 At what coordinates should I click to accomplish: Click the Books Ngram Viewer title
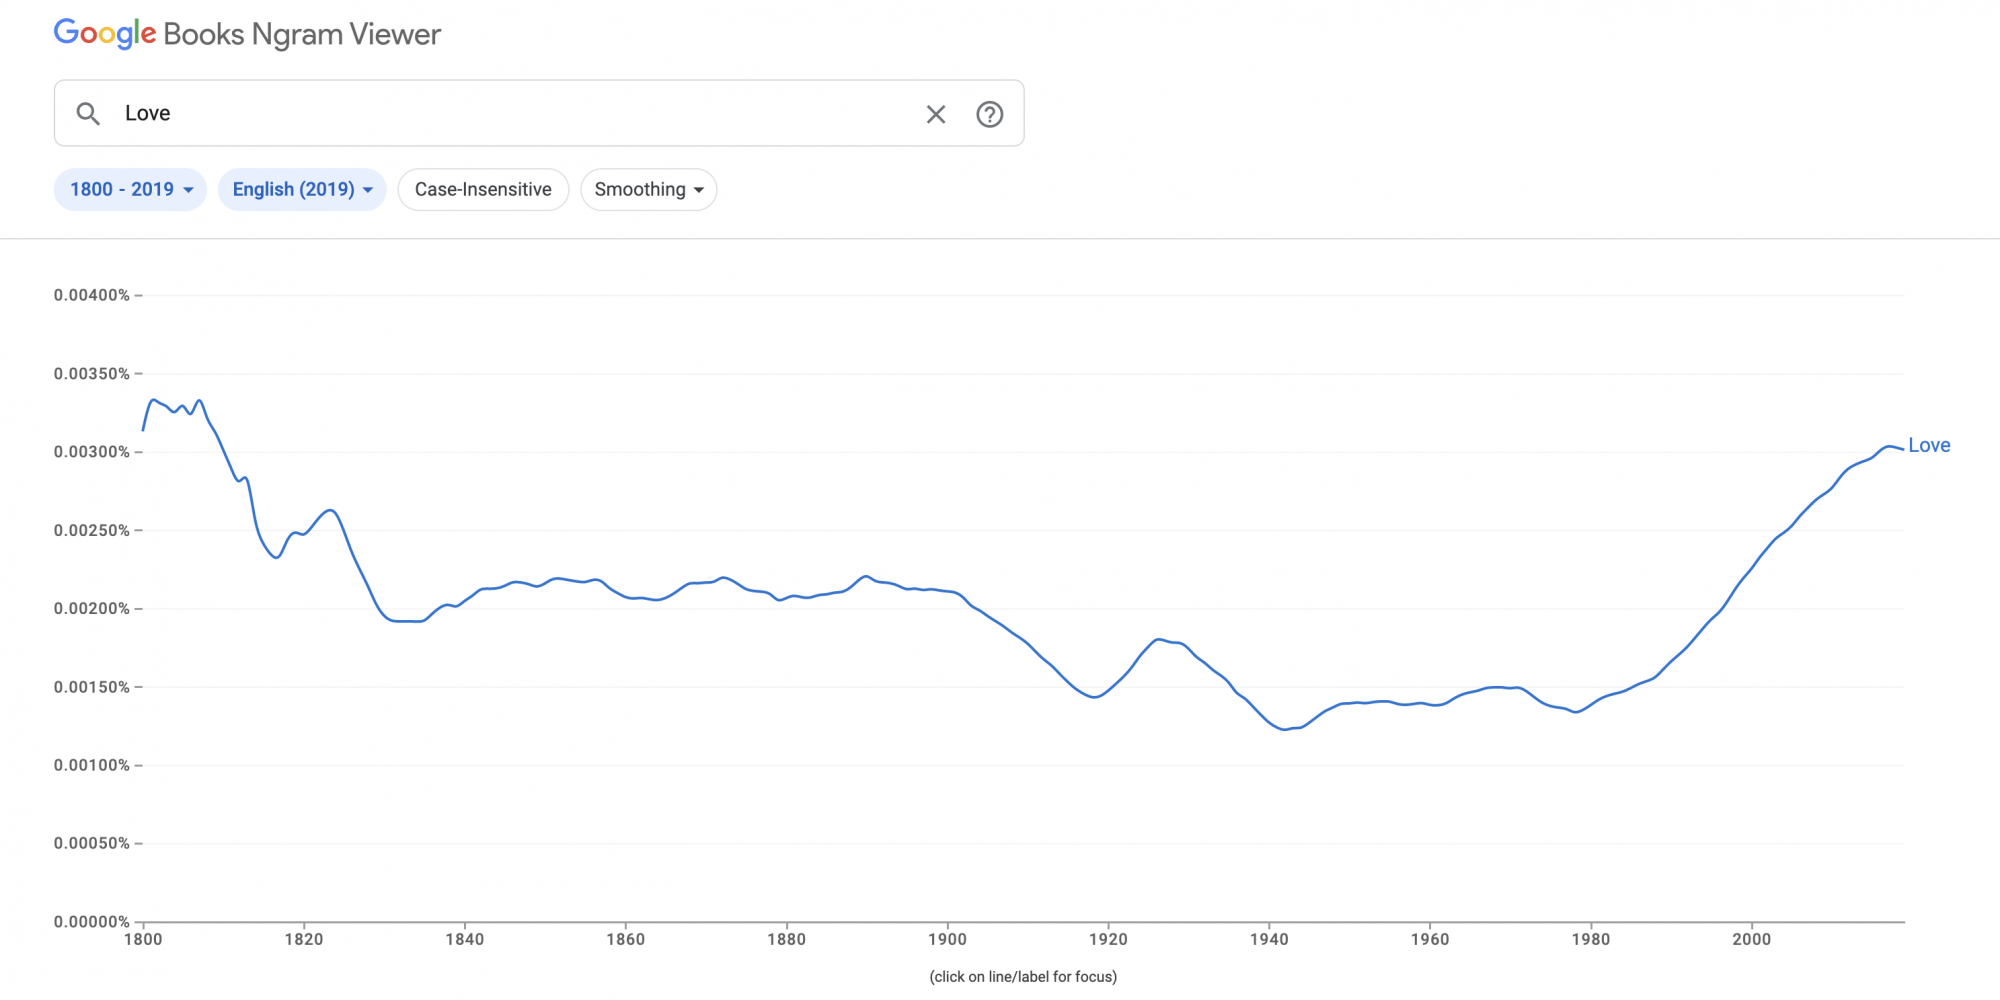tap(302, 35)
